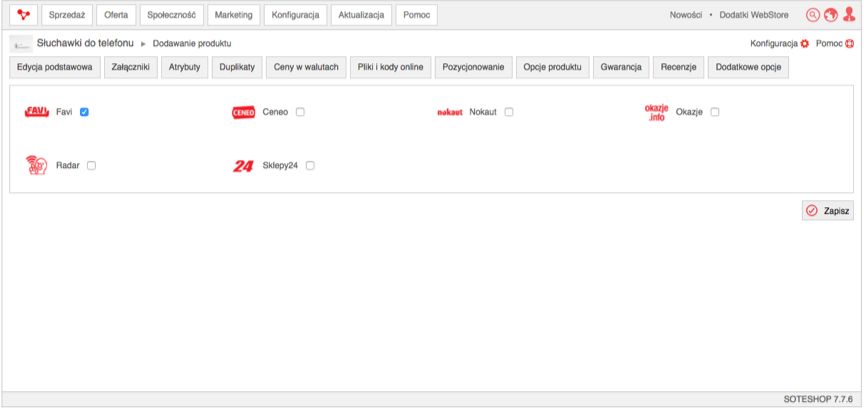Click the Pomoc link below header
This screenshot has height=410, width=864.
pos(829,44)
